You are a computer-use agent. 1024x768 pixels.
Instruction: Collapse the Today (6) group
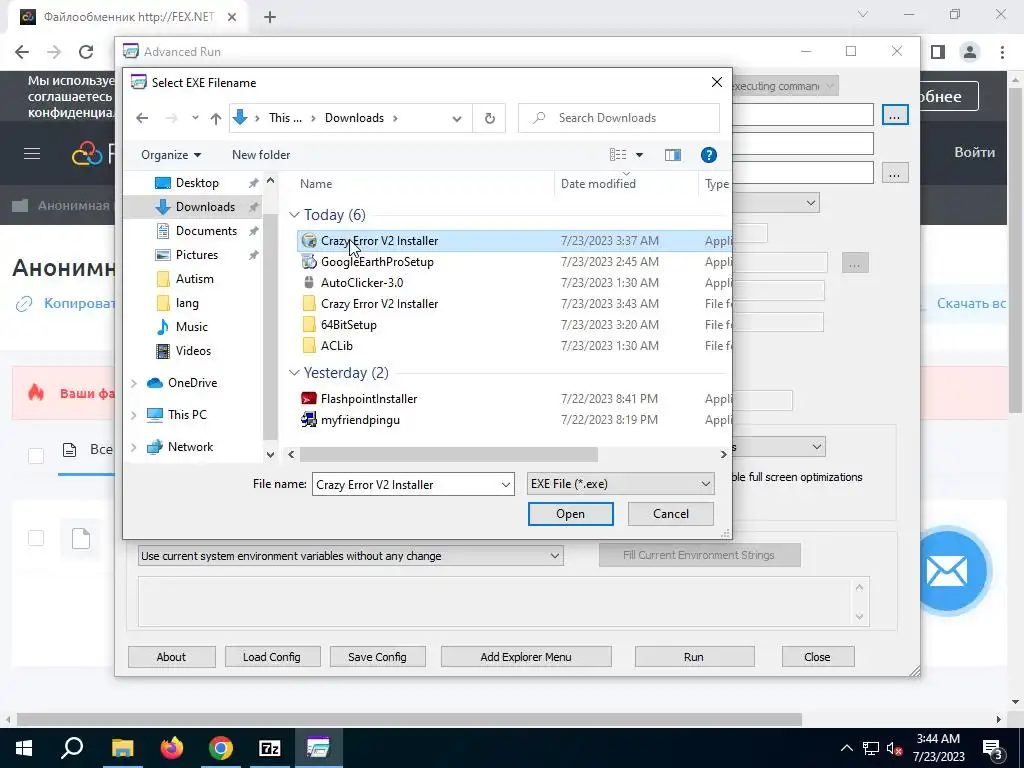pos(295,215)
